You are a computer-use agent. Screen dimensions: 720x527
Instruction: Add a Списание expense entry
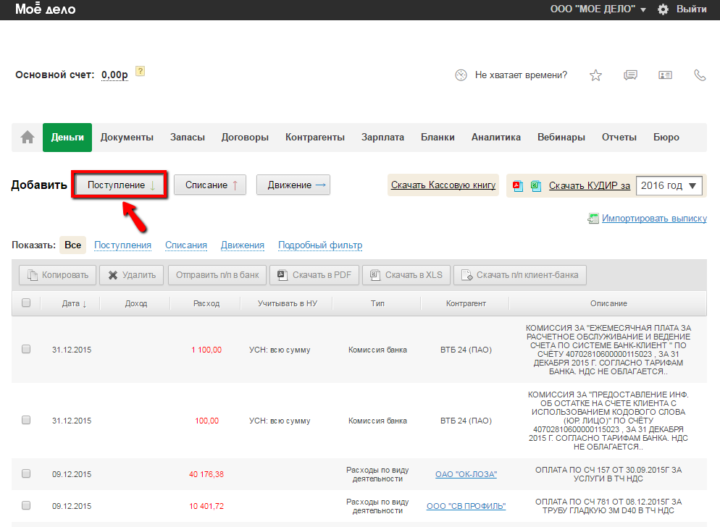[x=210, y=185]
